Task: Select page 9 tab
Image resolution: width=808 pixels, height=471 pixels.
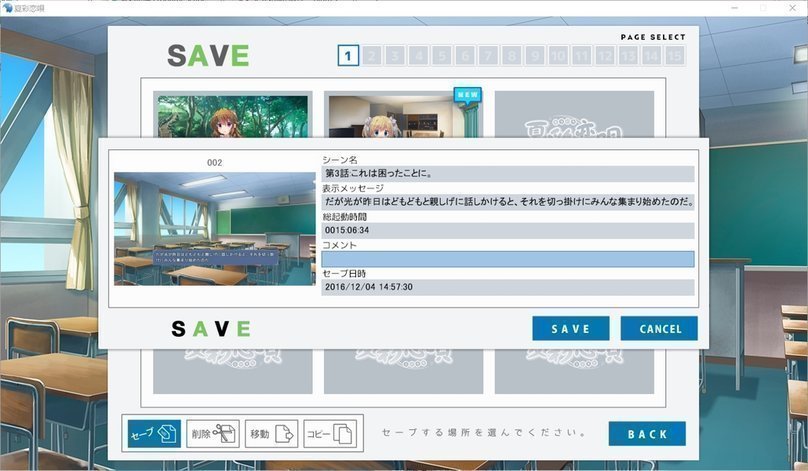Action: click(x=535, y=55)
